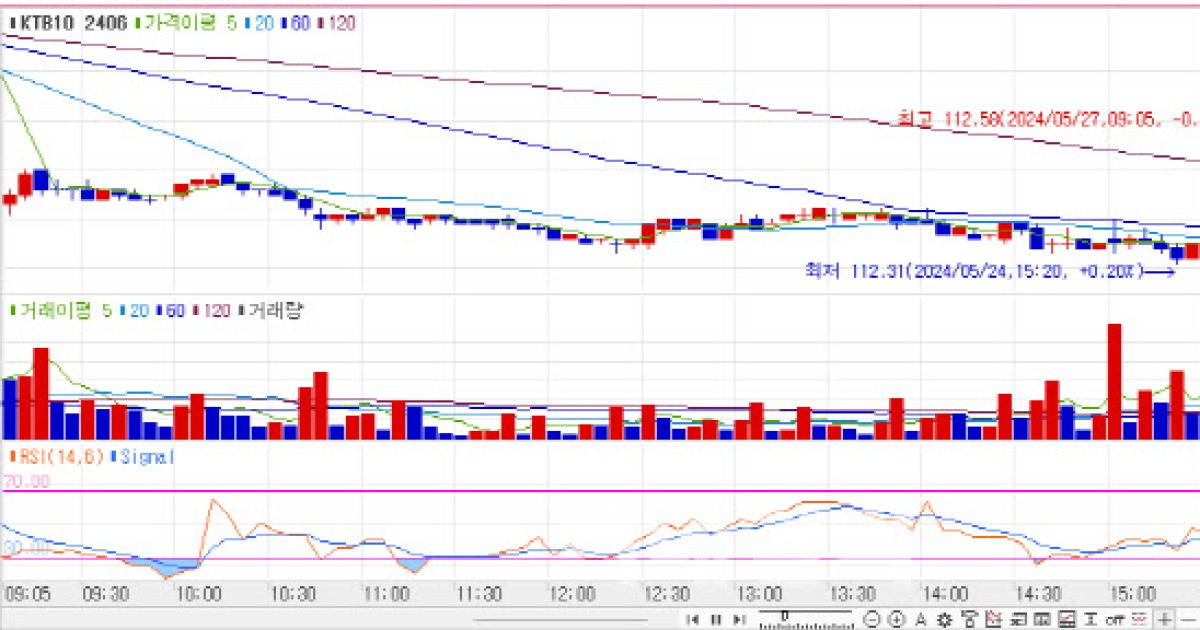
Task: Click the 최고 112.58 high-price annotation
Action: pyautogui.click(x=1046, y=120)
